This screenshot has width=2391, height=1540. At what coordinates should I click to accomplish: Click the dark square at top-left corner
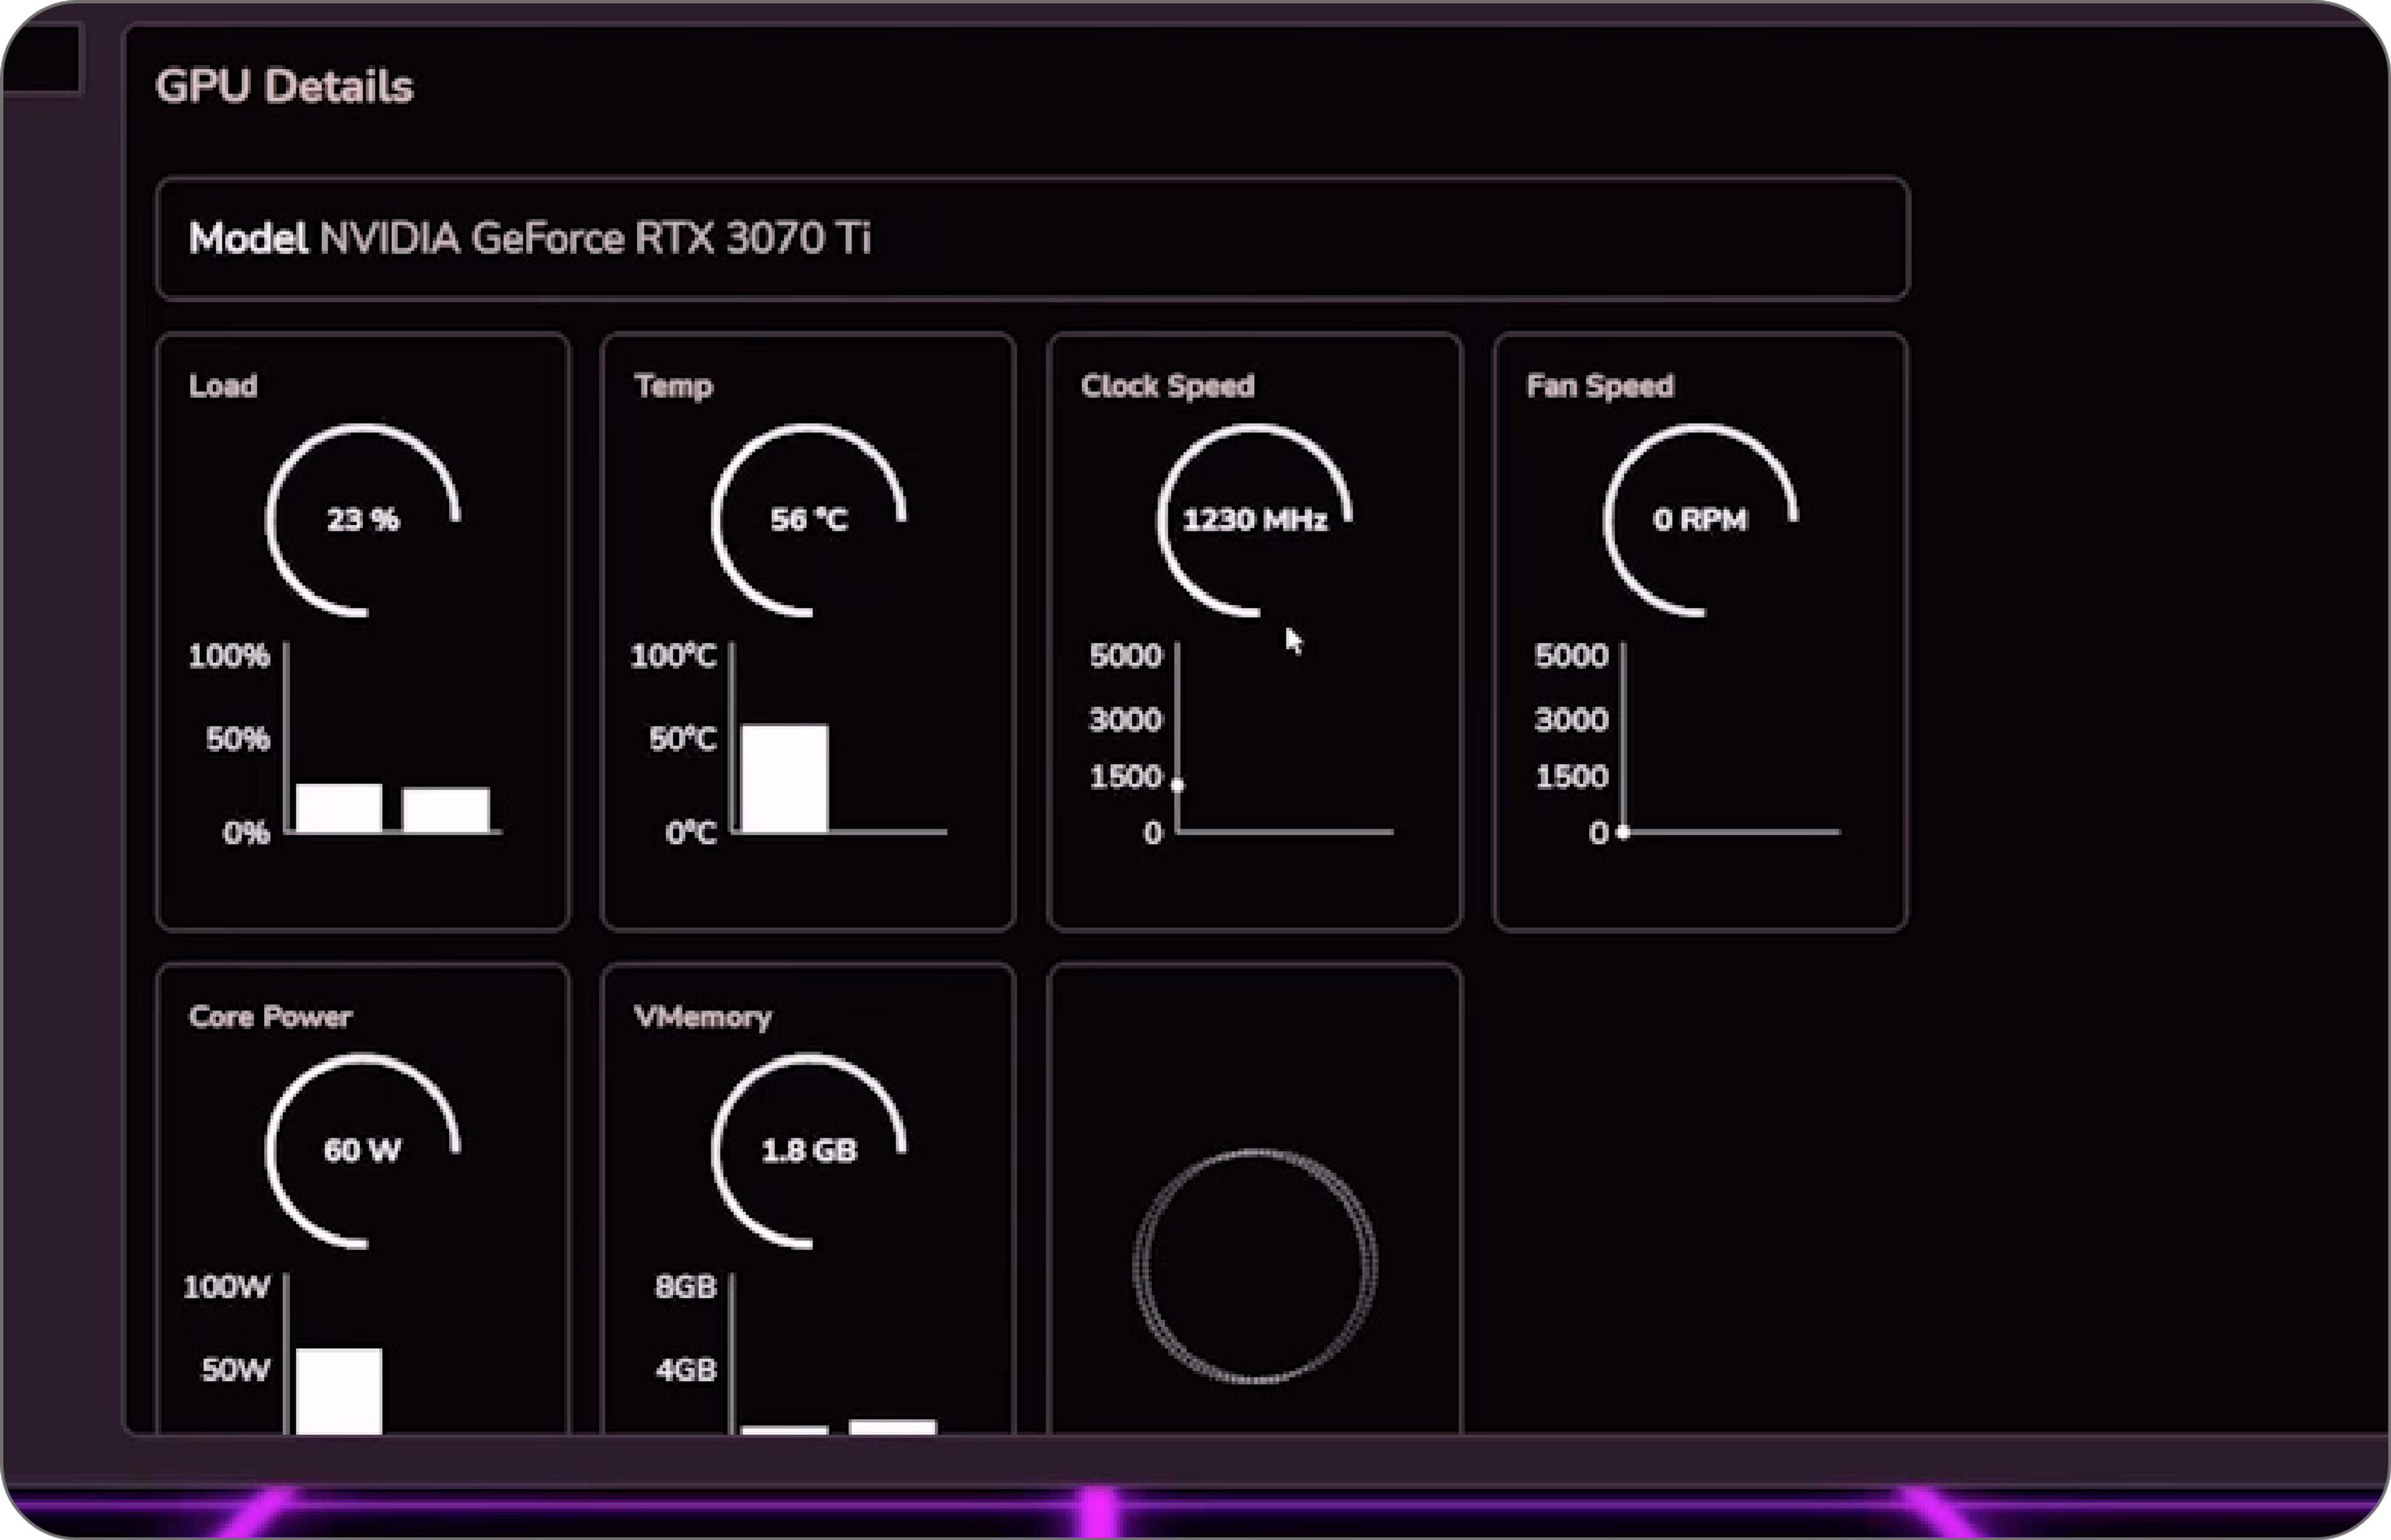click(42, 58)
